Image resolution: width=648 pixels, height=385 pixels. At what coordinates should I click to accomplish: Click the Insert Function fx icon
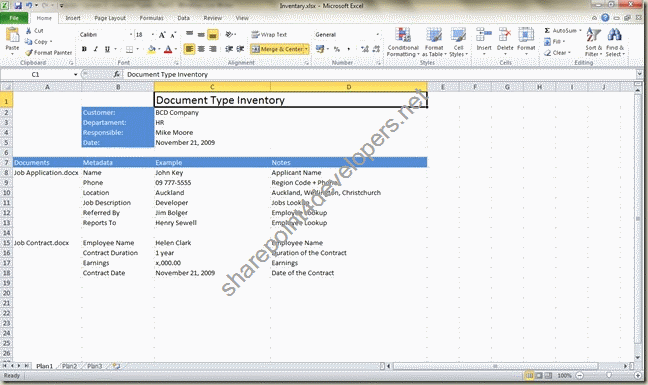pos(117,74)
